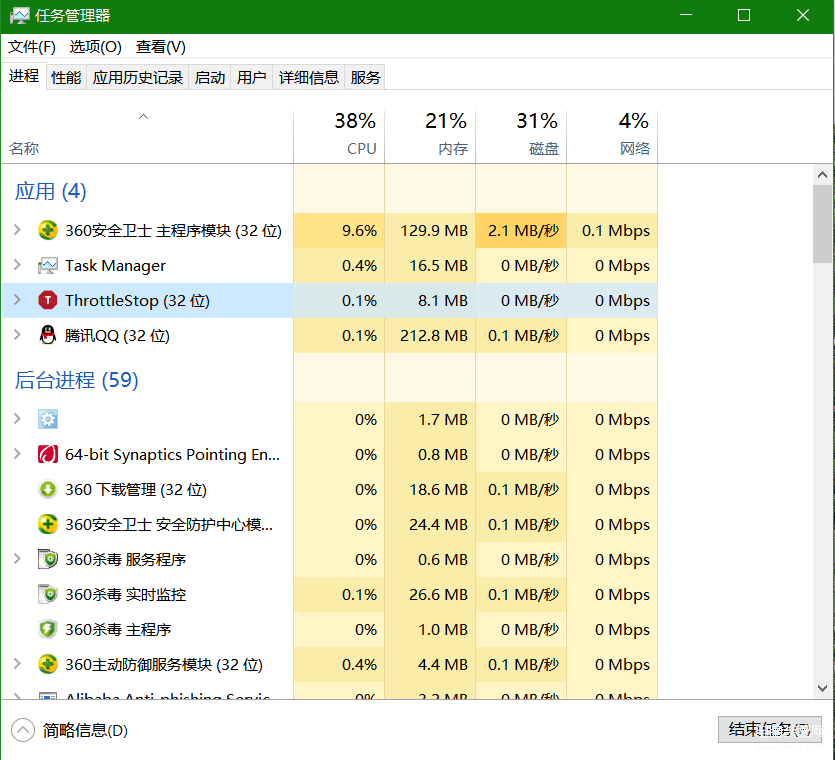Click the 212.8 MB memory value
The height and width of the screenshot is (760, 835).
click(x=434, y=336)
